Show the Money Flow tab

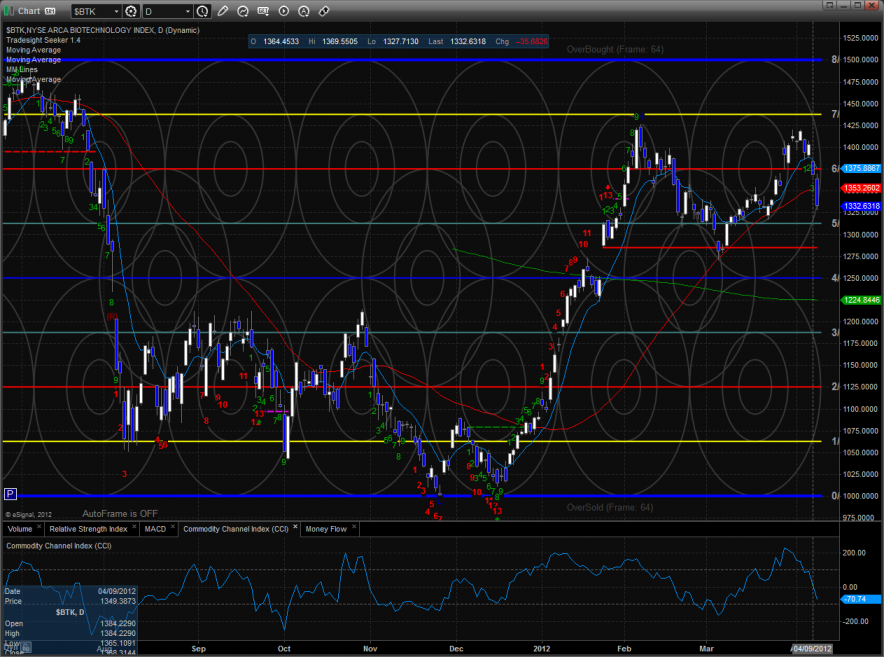(x=327, y=528)
